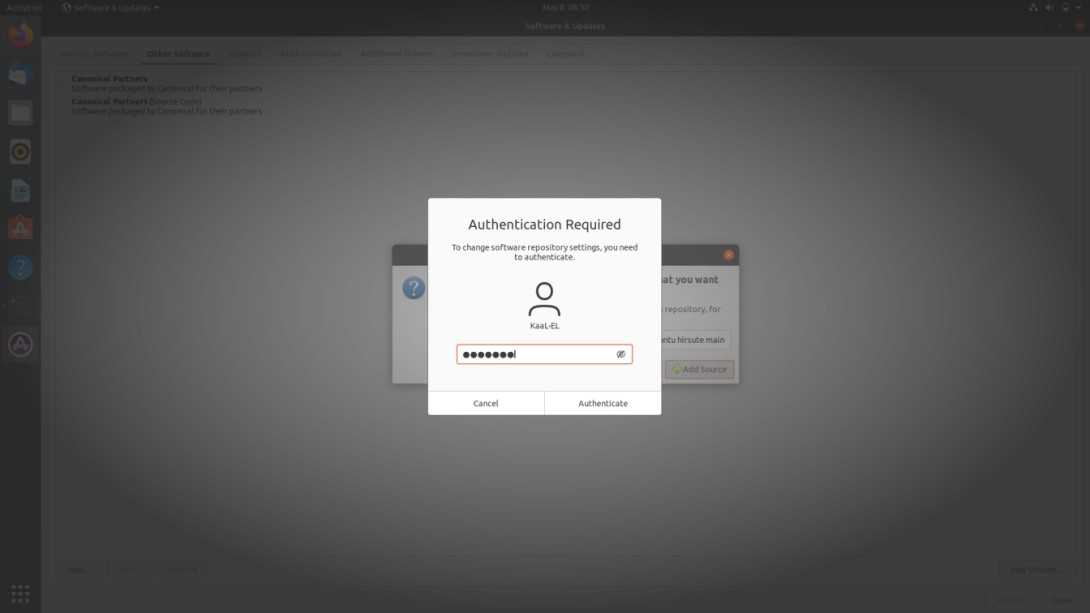Viewport: 1090px width, 613px height.
Task: Open Ubuntu Software from the dock
Action: (20, 229)
